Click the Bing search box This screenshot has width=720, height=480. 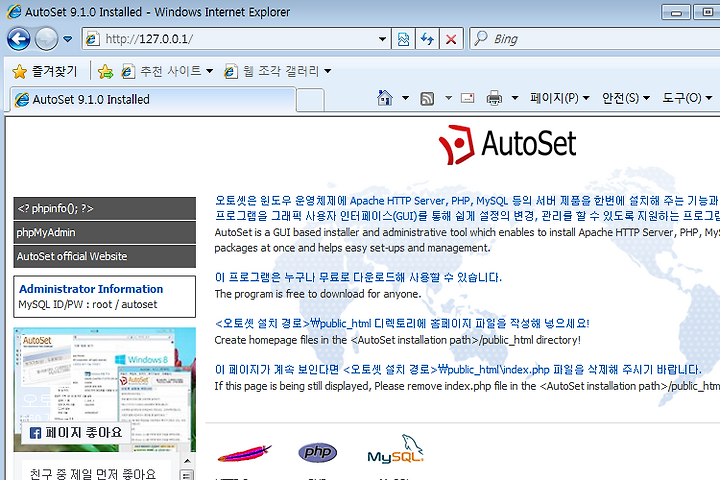coord(597,39)
